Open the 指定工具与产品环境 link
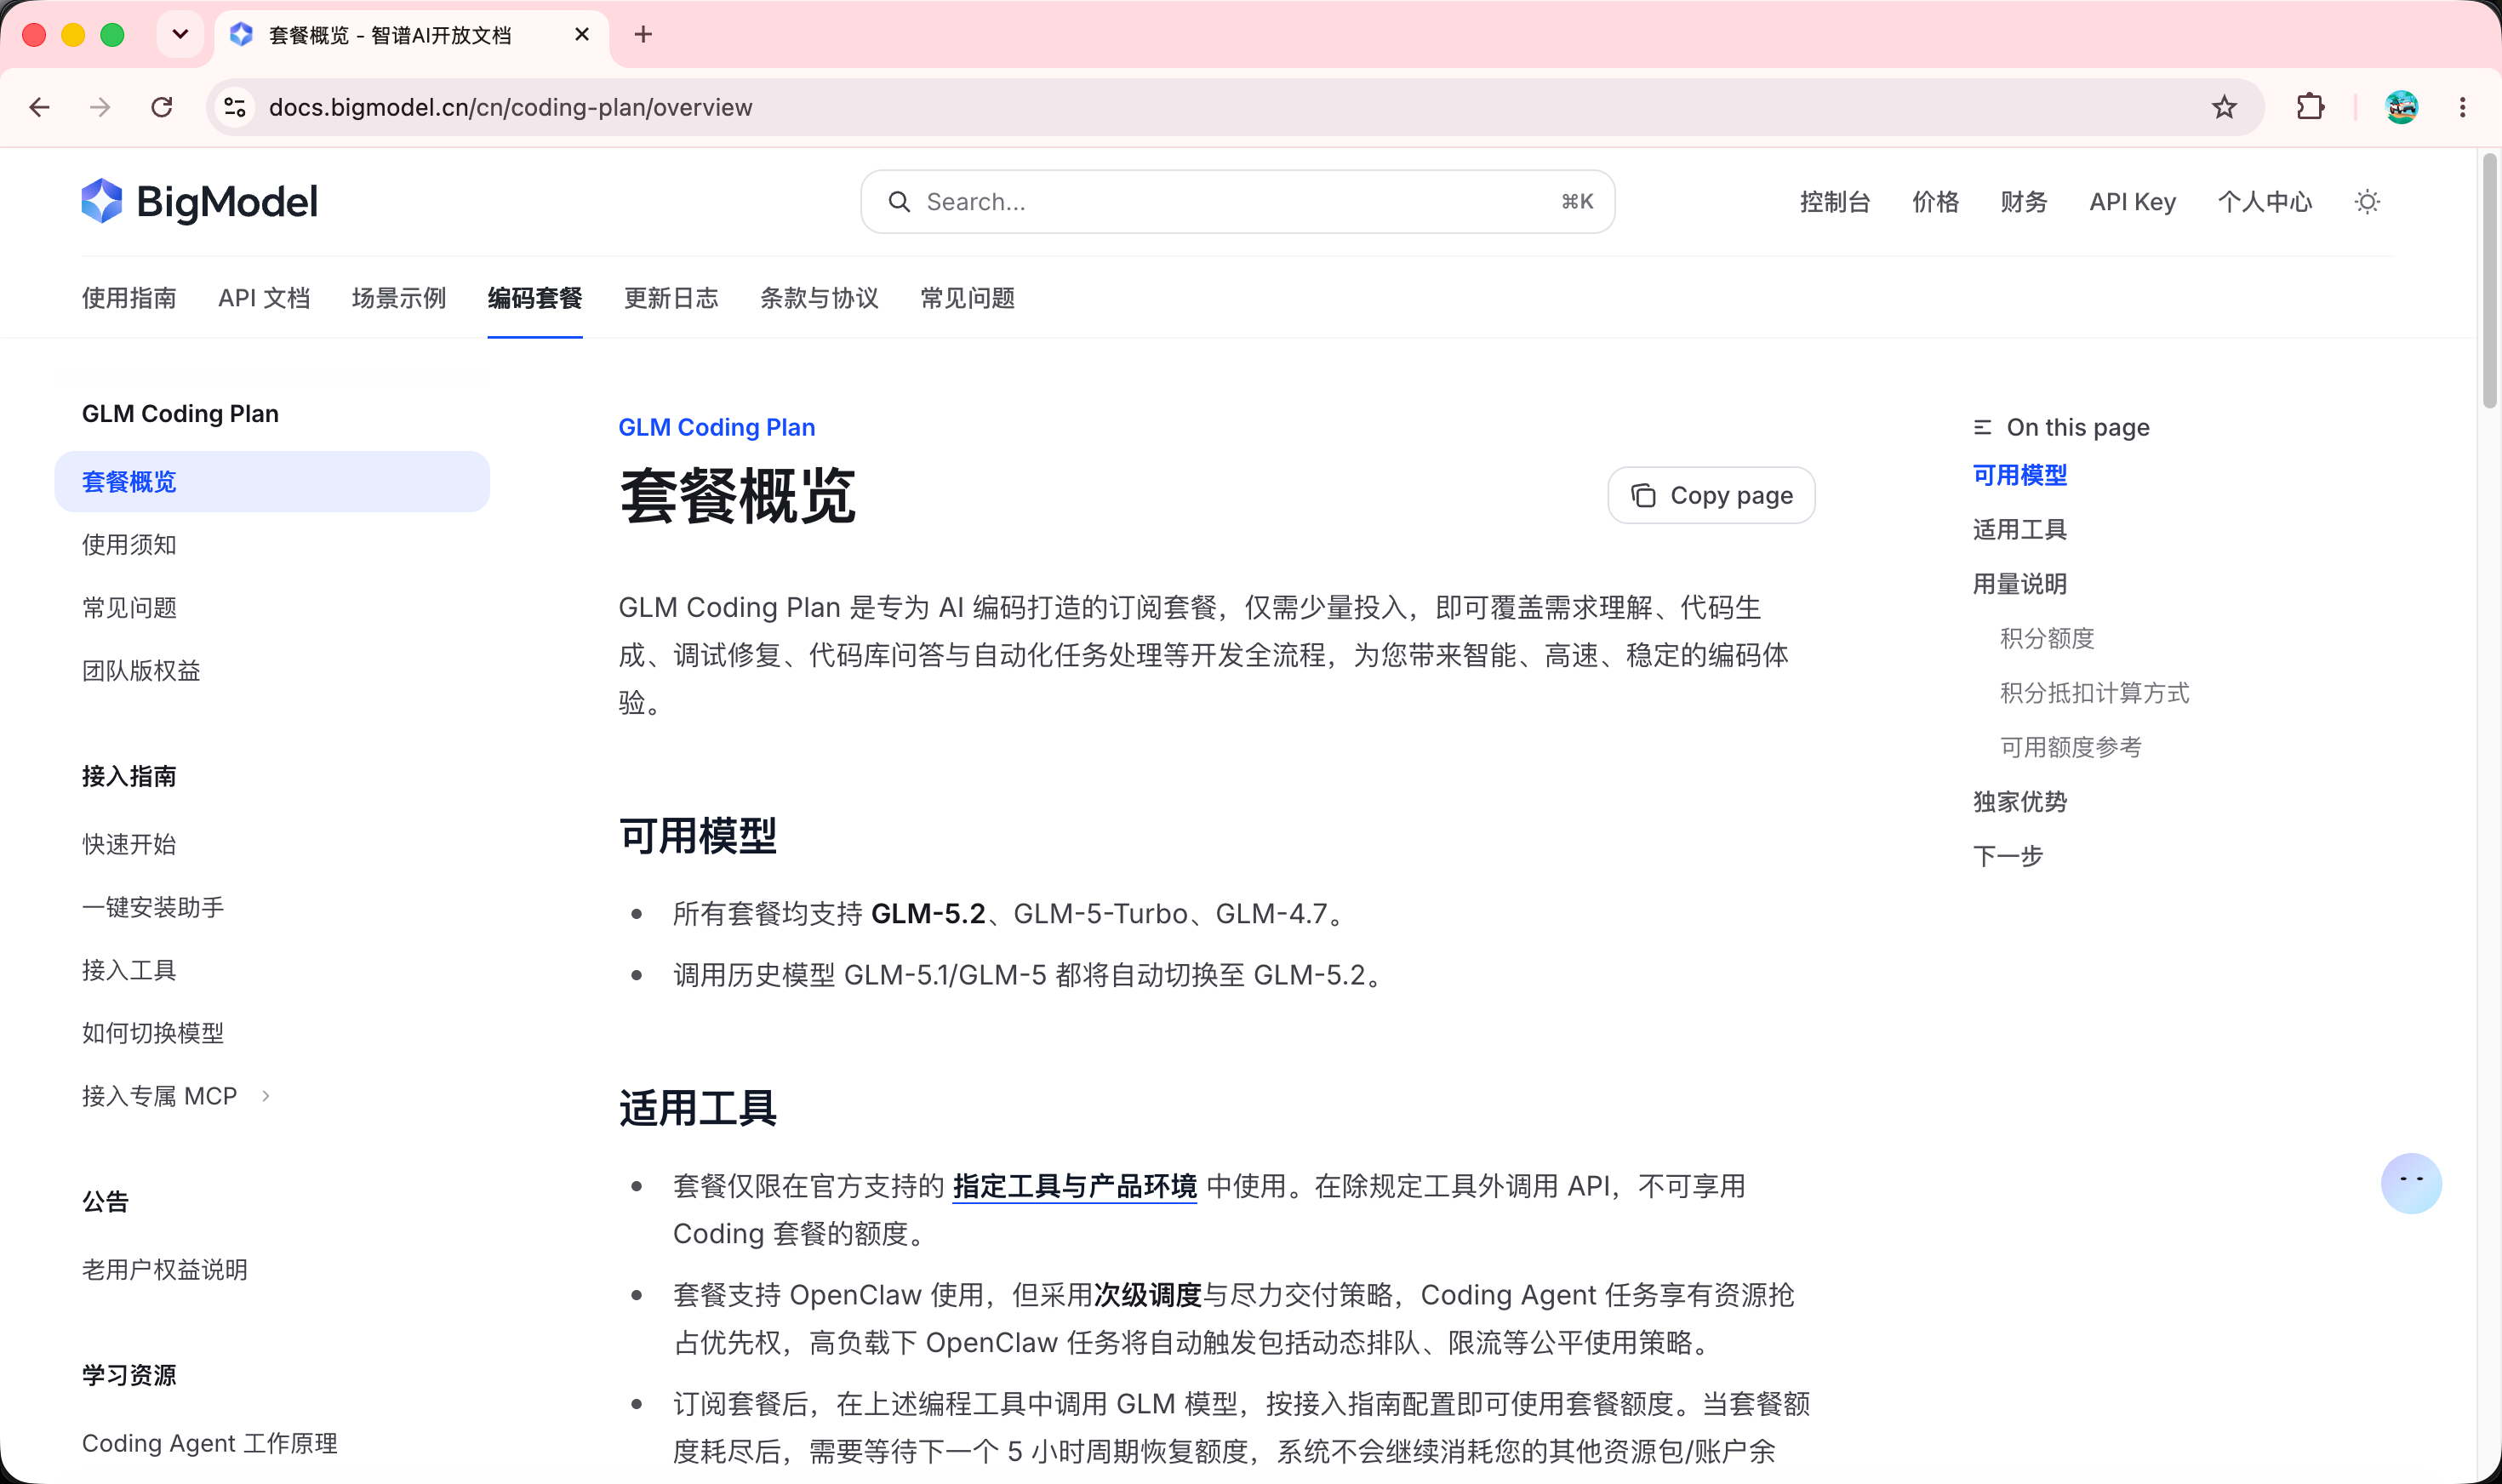Image resolution: width=2502 pixels, height=1484 pixels. pos(1075,1186)
